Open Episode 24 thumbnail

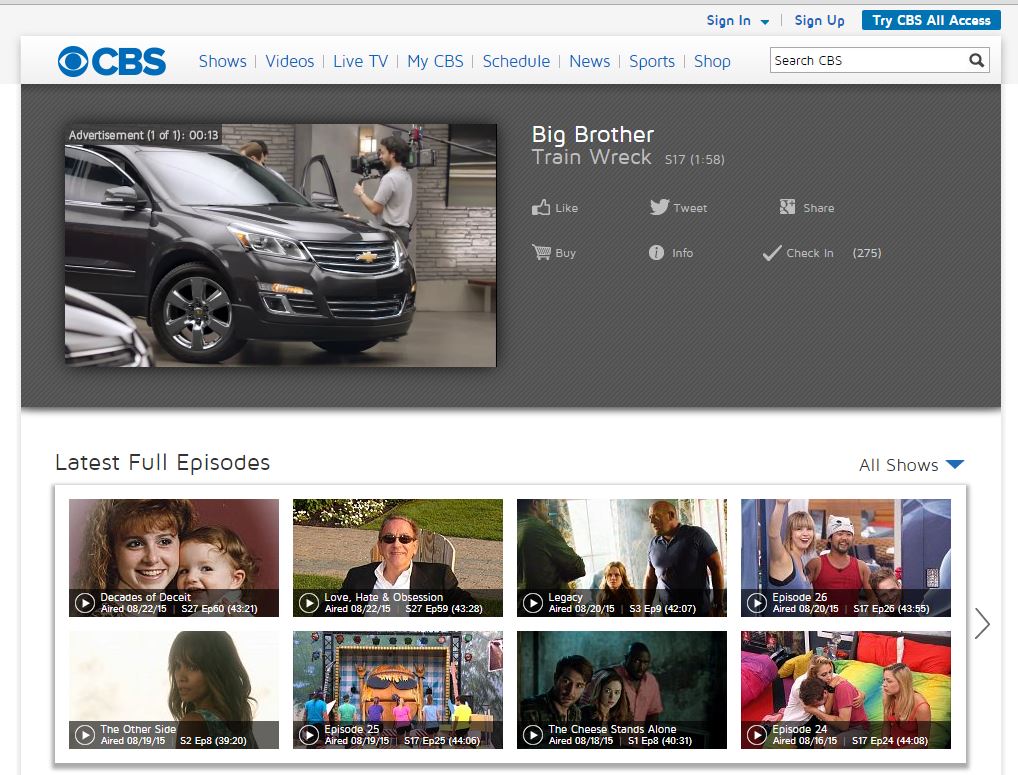pos(846,690)
